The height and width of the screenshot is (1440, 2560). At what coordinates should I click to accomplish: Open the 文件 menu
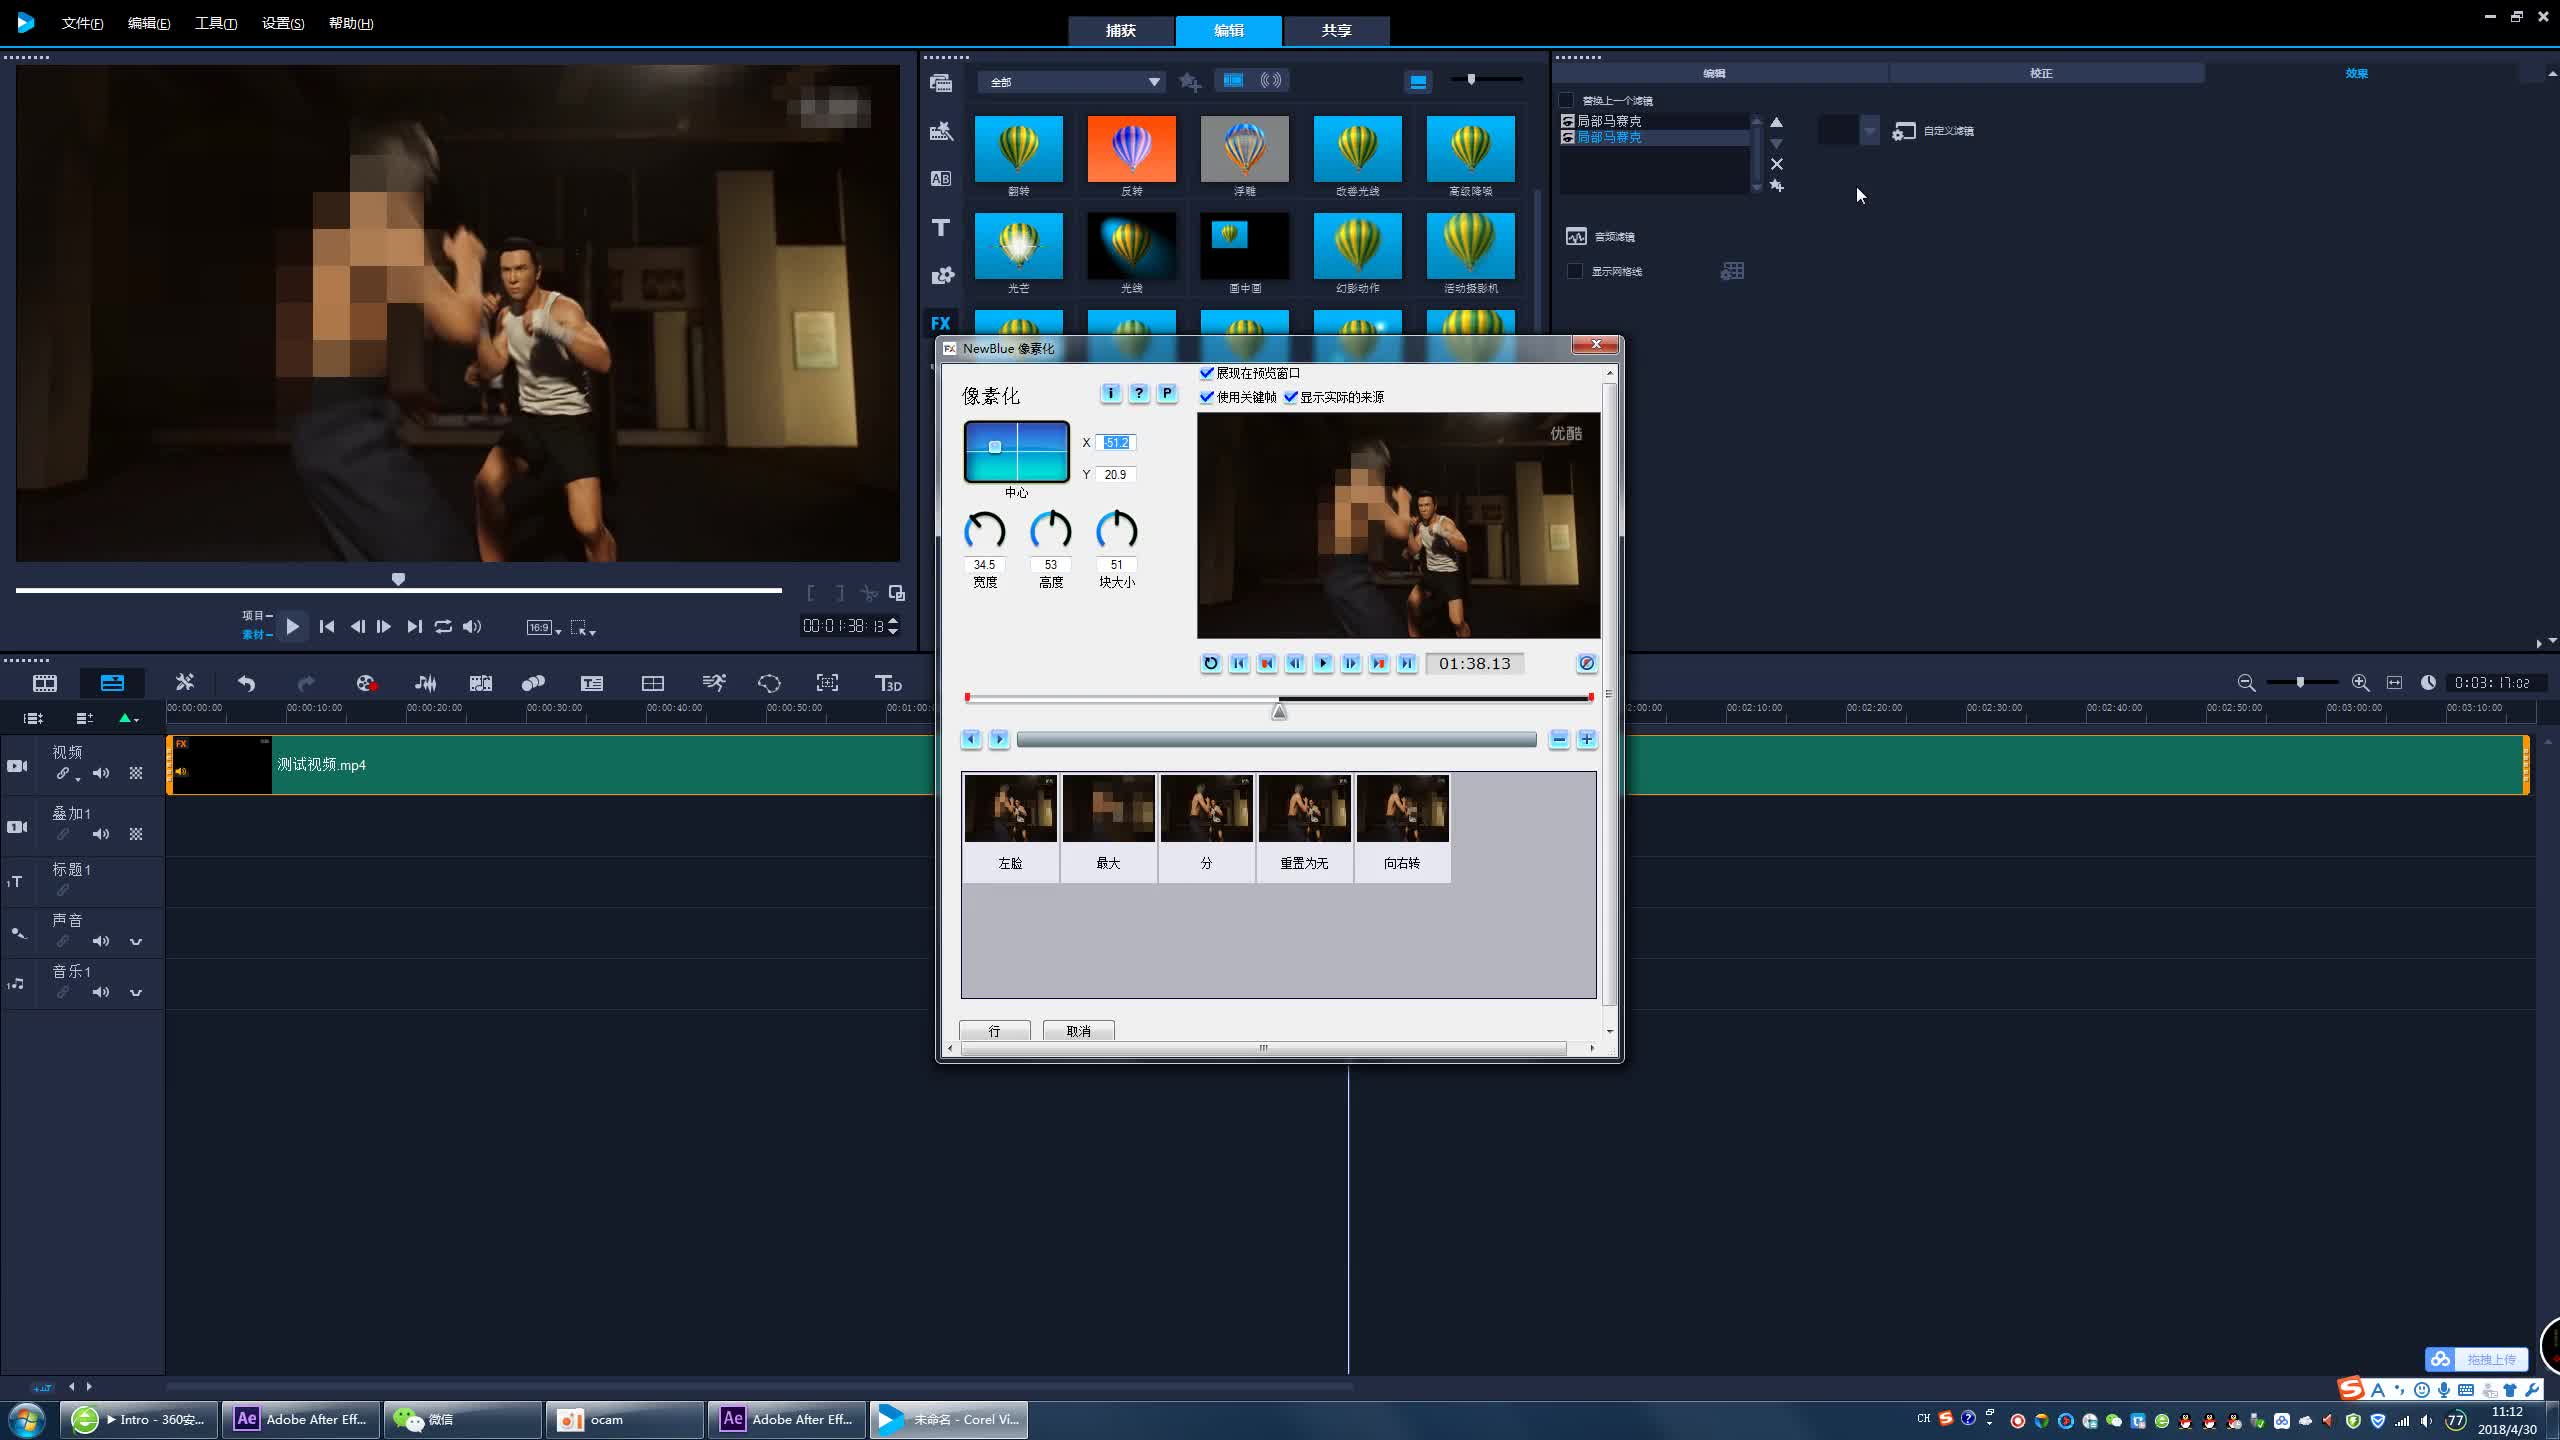coord(82,23)
